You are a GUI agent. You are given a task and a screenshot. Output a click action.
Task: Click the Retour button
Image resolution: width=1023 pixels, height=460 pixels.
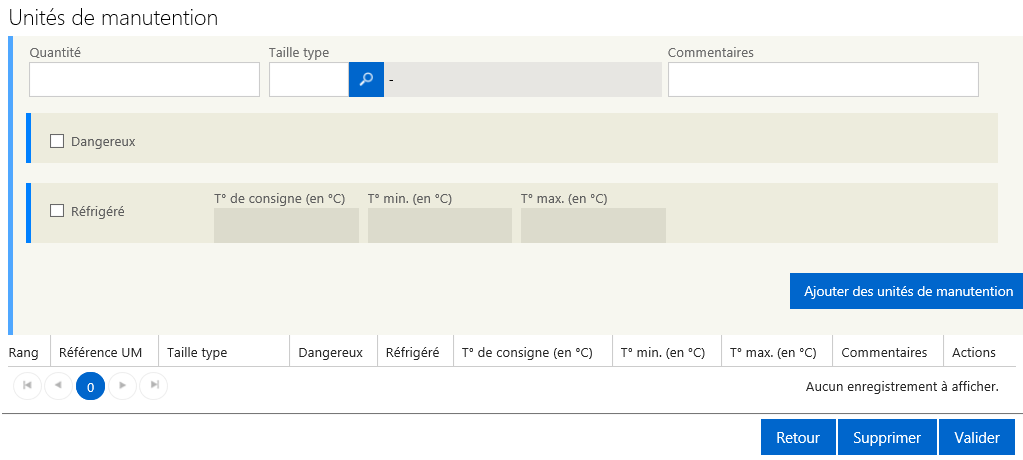pyautogui.click(x=798, y=437)
